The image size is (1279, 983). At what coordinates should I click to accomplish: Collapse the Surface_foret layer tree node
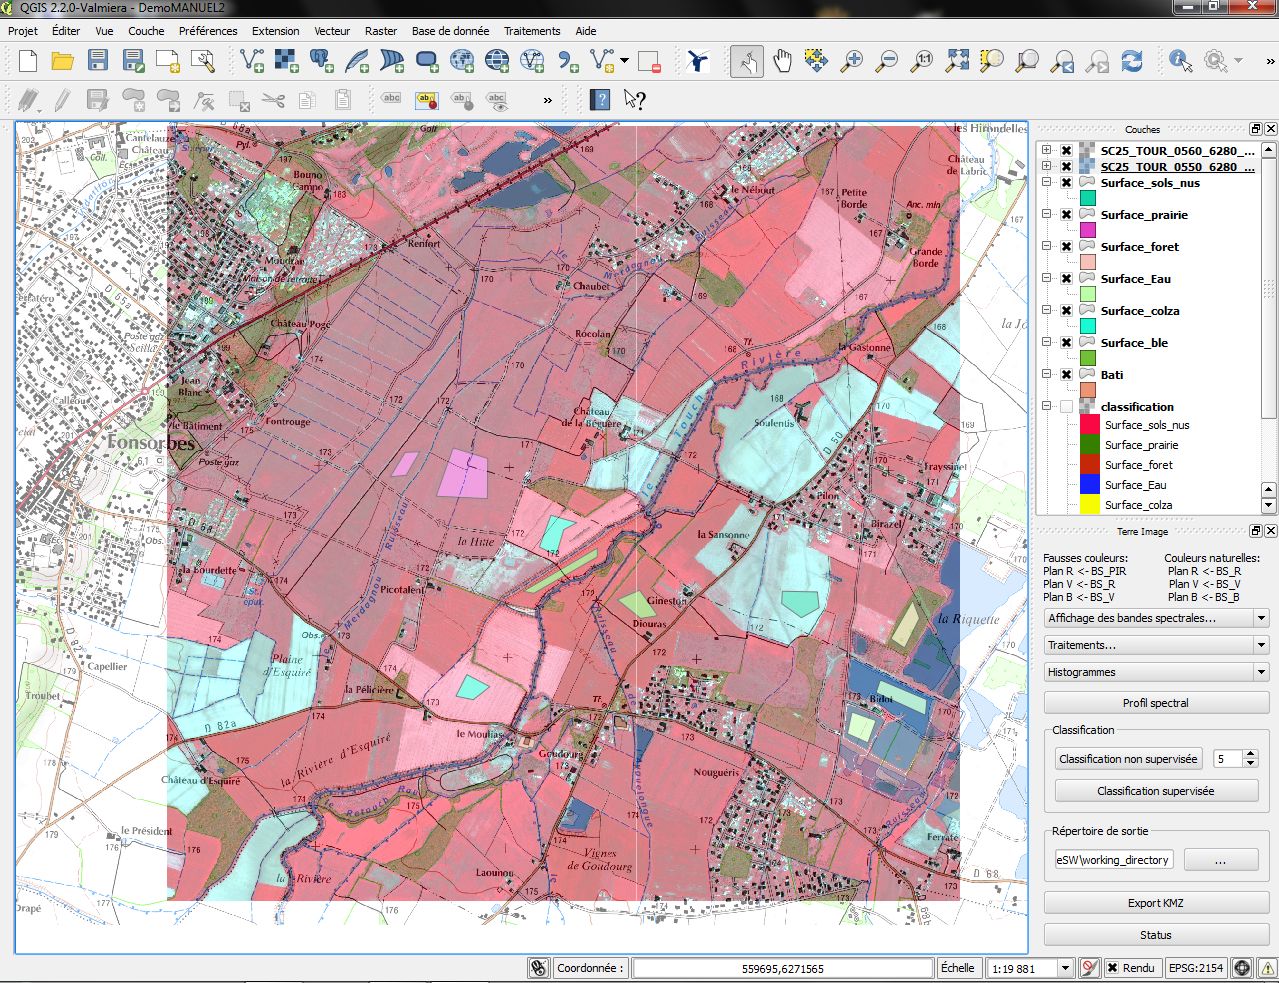1047,247
